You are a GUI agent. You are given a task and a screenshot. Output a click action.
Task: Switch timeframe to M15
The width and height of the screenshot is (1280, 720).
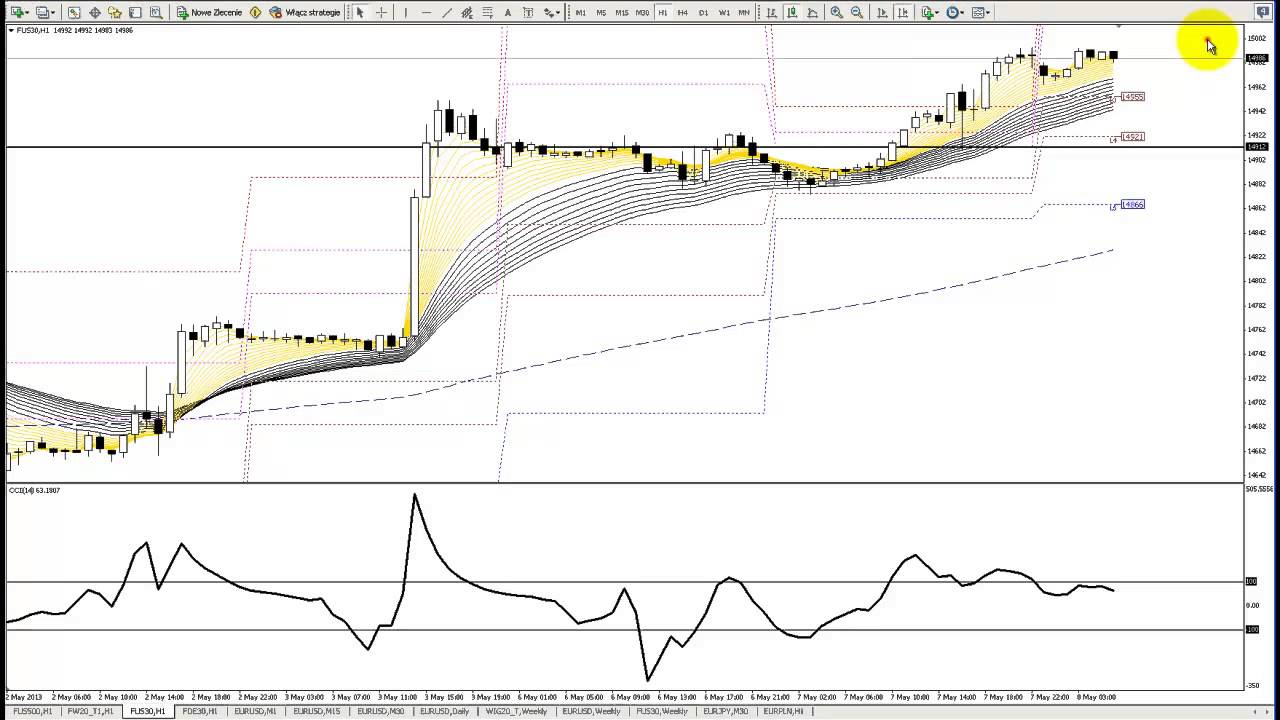(622, 12)
